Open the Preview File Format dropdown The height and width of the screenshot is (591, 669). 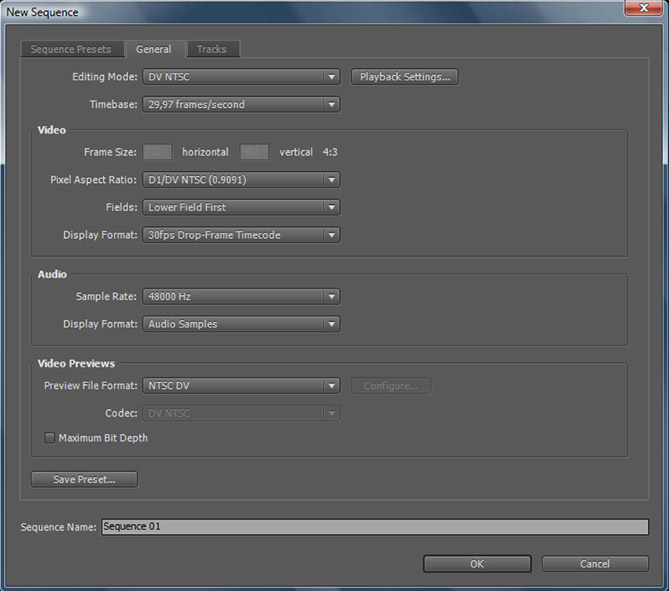click(241, 386)
